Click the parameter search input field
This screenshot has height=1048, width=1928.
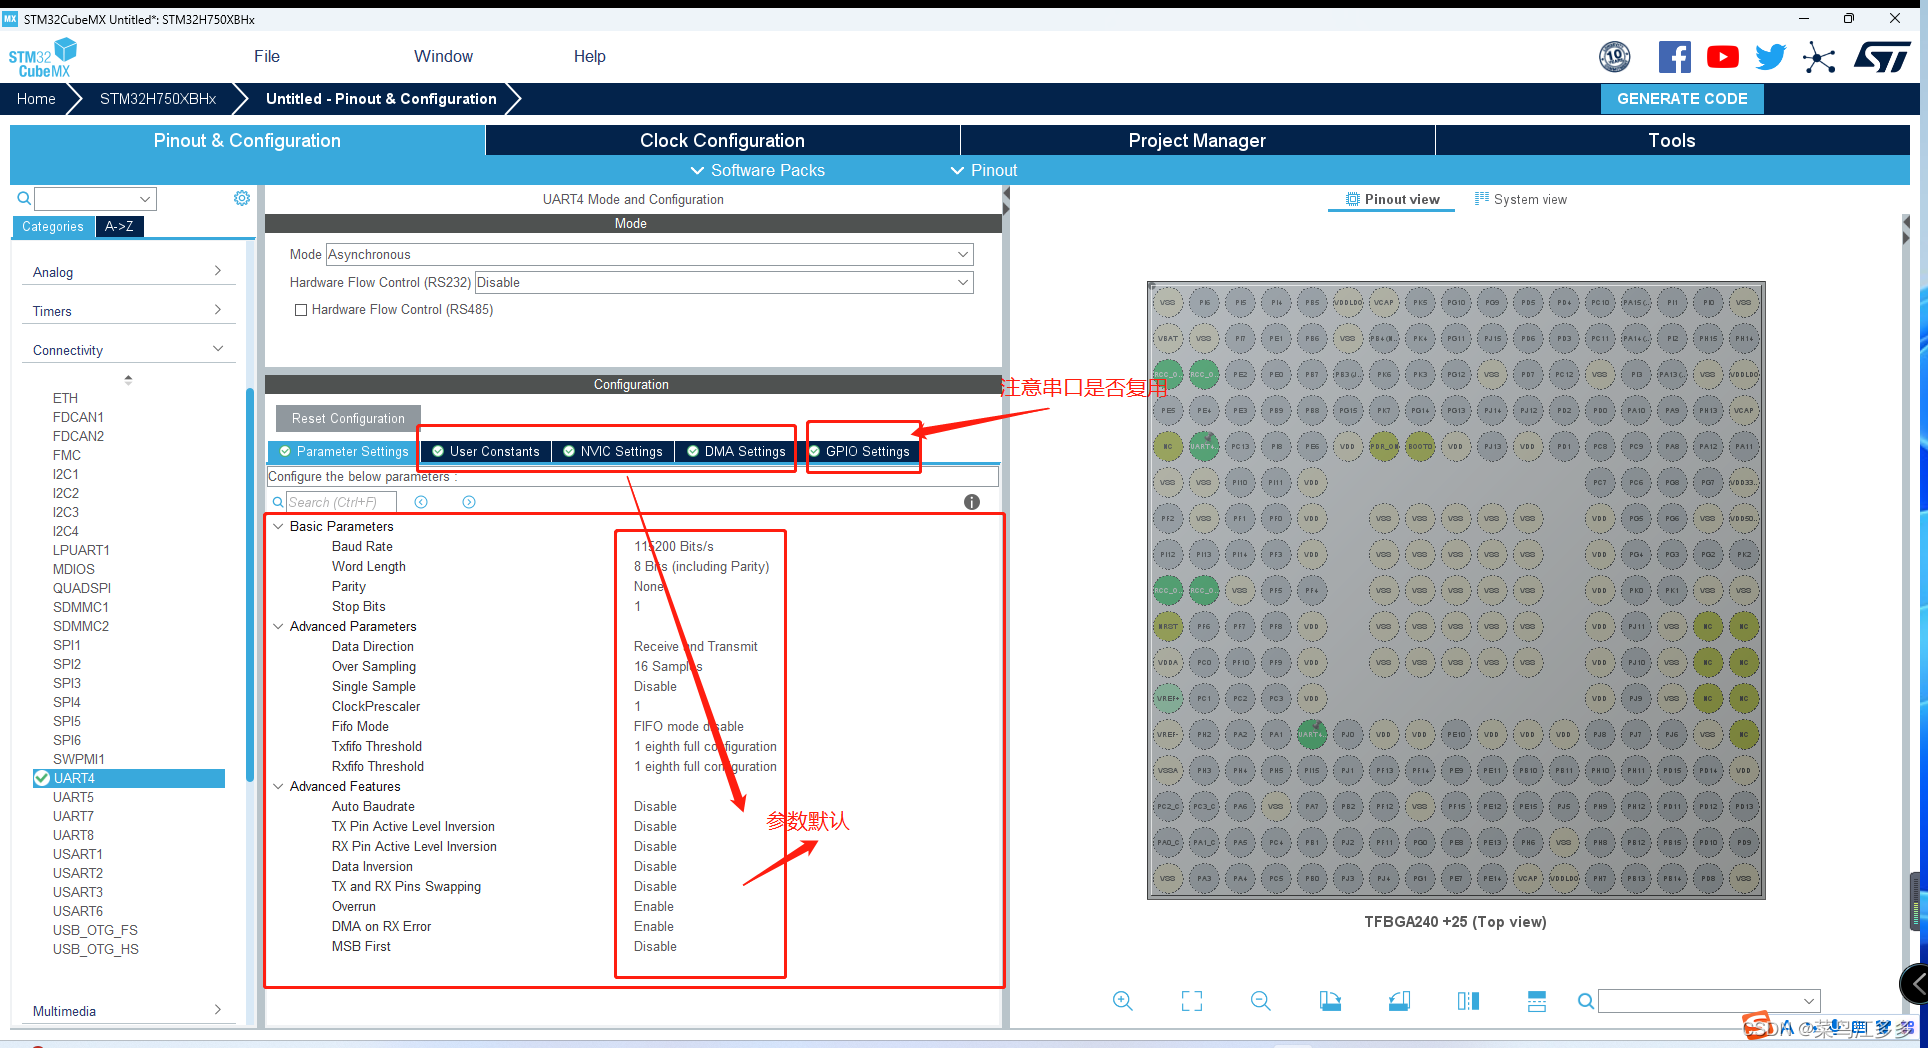point(341,502)
